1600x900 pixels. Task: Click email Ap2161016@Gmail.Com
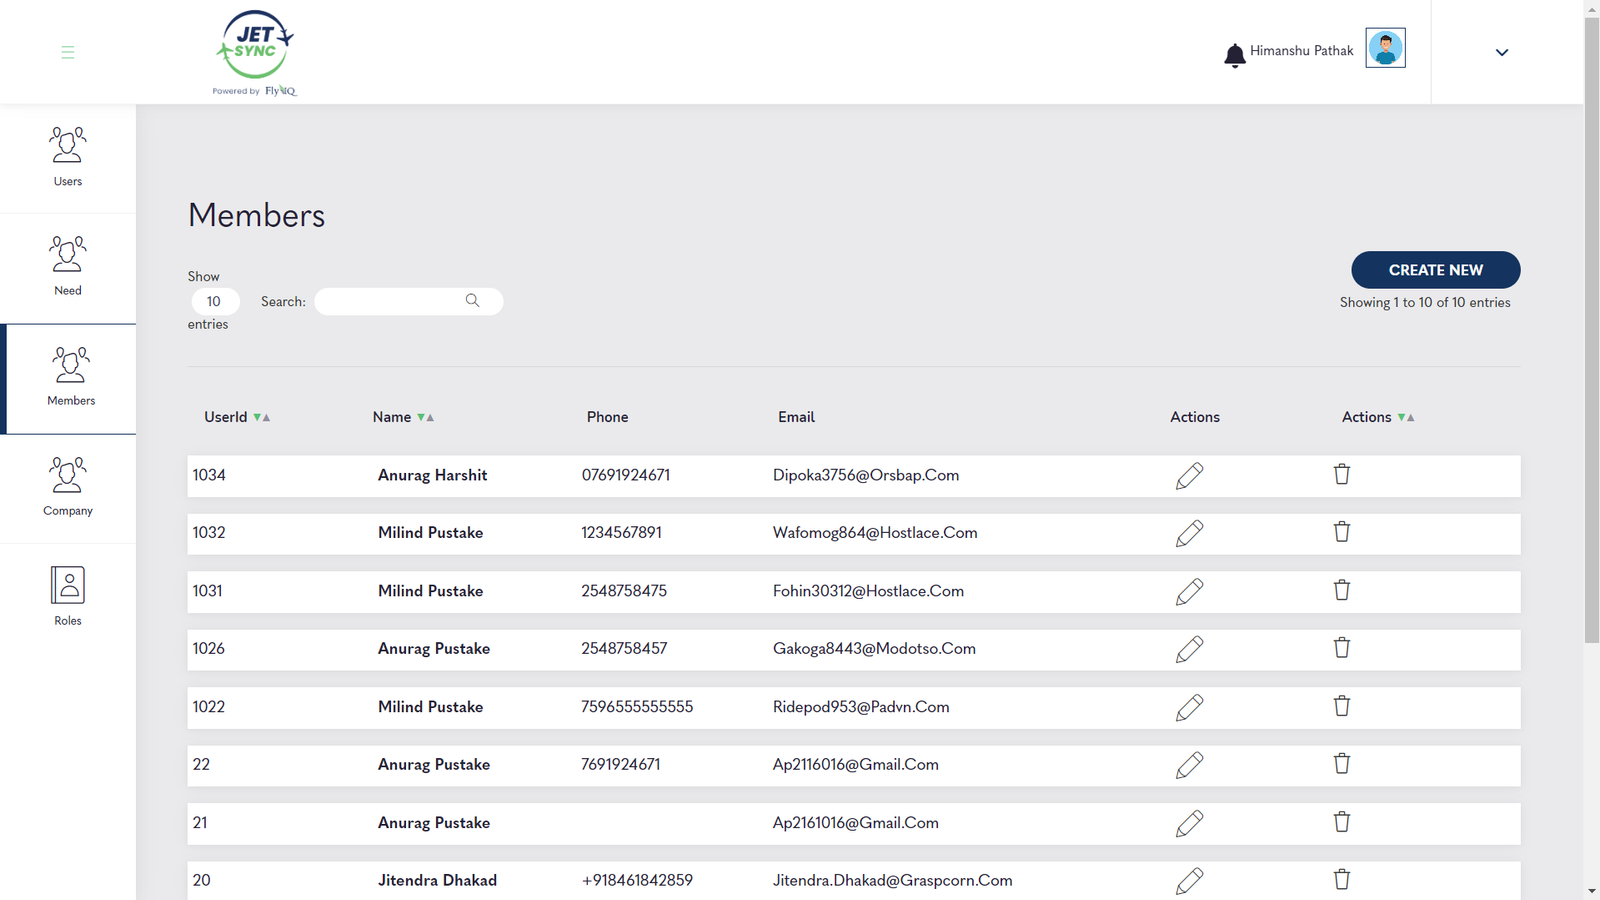coord(855,823)
